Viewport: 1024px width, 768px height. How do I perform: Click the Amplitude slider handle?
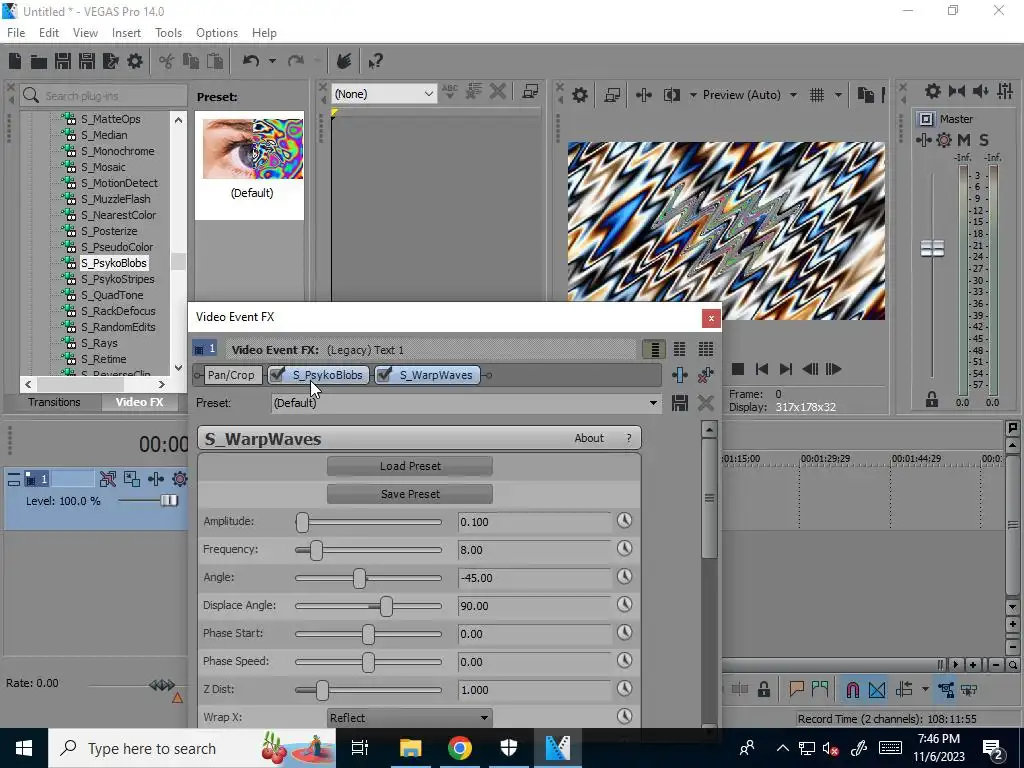click(302, 522)
